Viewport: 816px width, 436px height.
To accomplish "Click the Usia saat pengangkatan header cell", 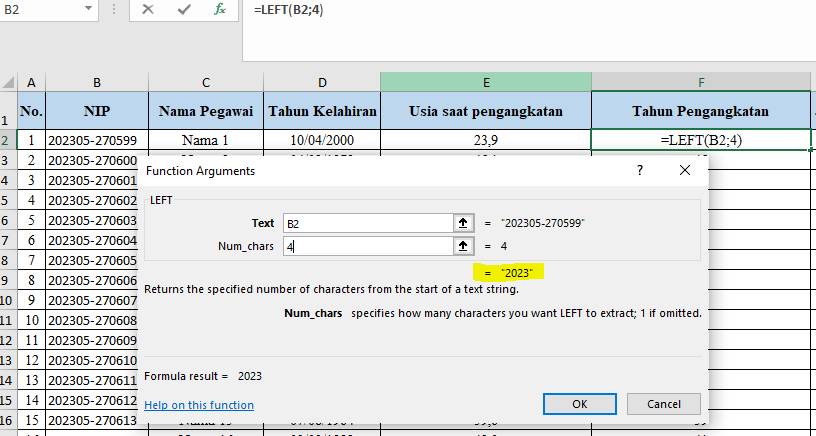I will [x=486, y=111].
